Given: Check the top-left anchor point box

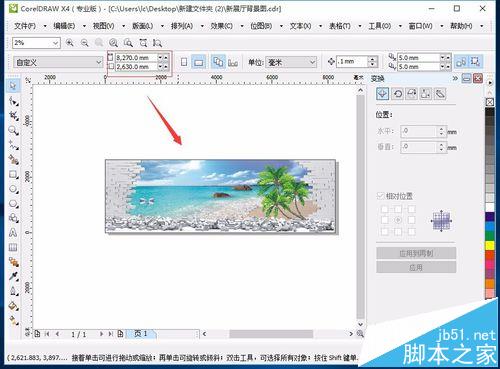Looking at the screenshot, I should click(385, 209).
